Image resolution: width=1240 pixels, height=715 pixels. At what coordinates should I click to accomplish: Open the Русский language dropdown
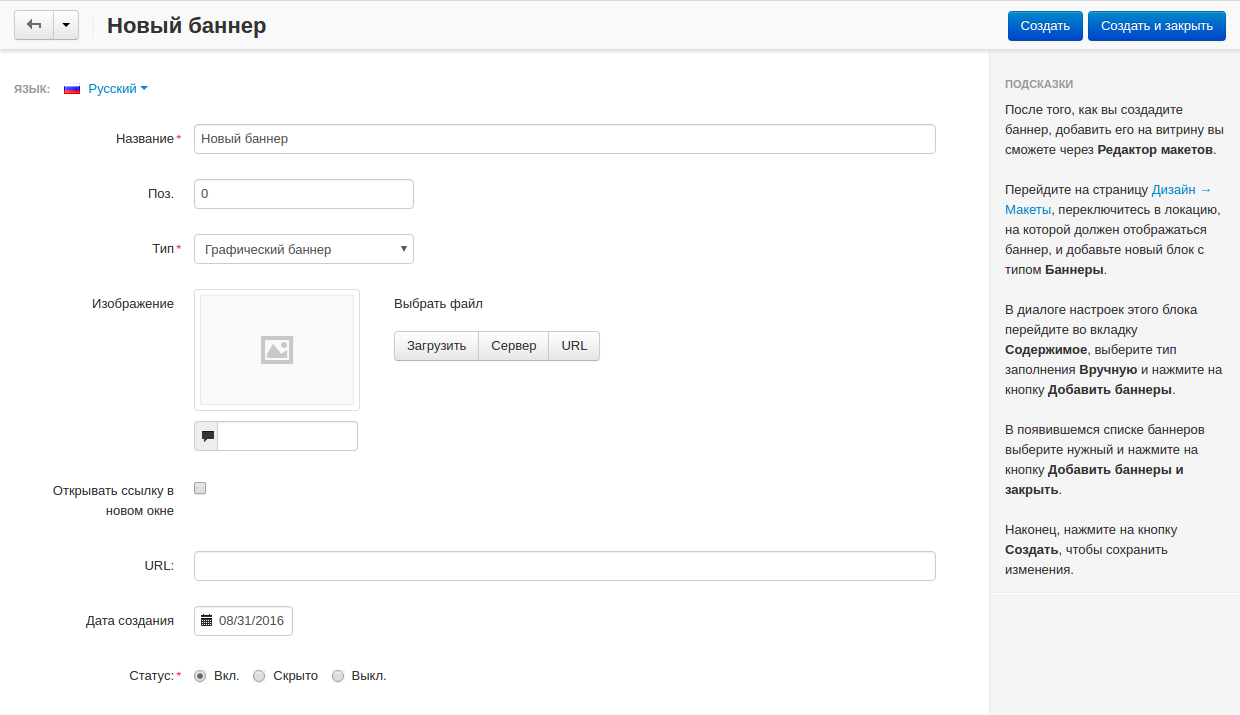click(x=117, y=89)
